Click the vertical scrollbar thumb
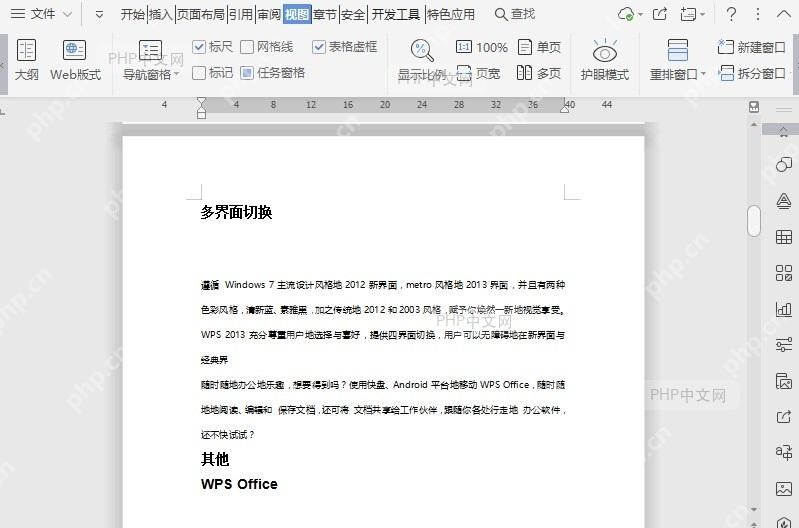Image resolution: width=799 pixels, height=528 pixels. click(754, 221)
